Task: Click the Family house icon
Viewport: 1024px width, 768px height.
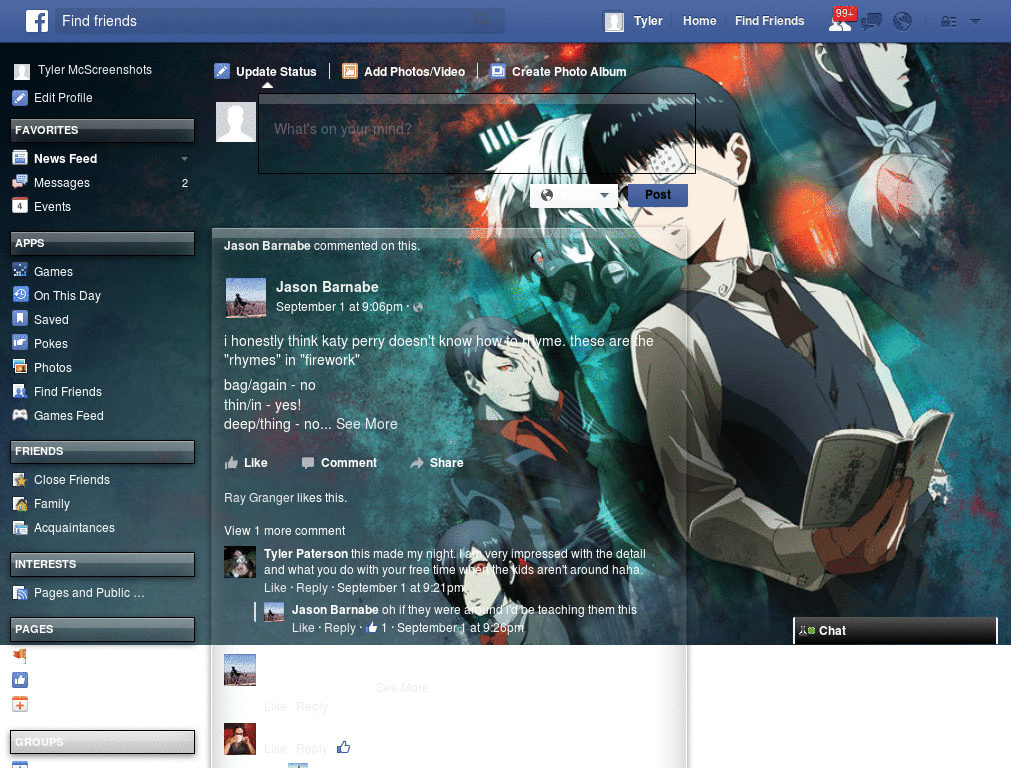Action: click(20, 504)
